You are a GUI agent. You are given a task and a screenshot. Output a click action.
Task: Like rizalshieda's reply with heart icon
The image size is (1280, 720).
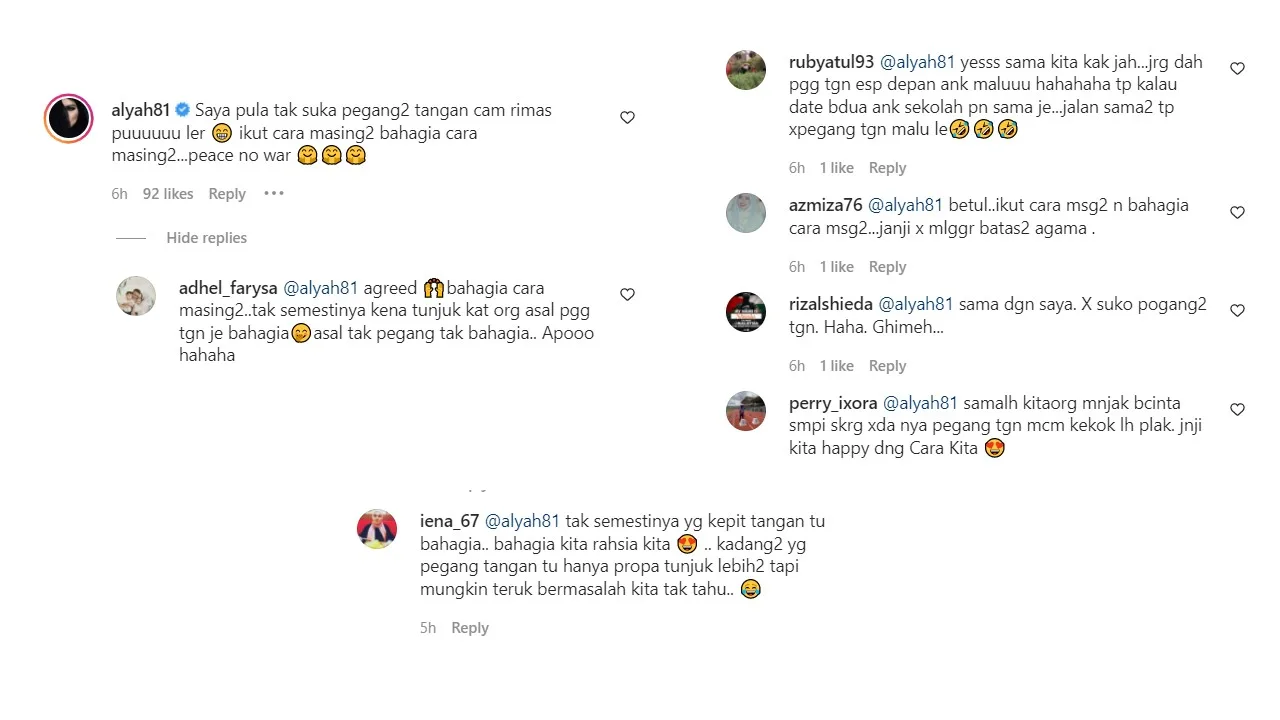[x=1237, y=311]
